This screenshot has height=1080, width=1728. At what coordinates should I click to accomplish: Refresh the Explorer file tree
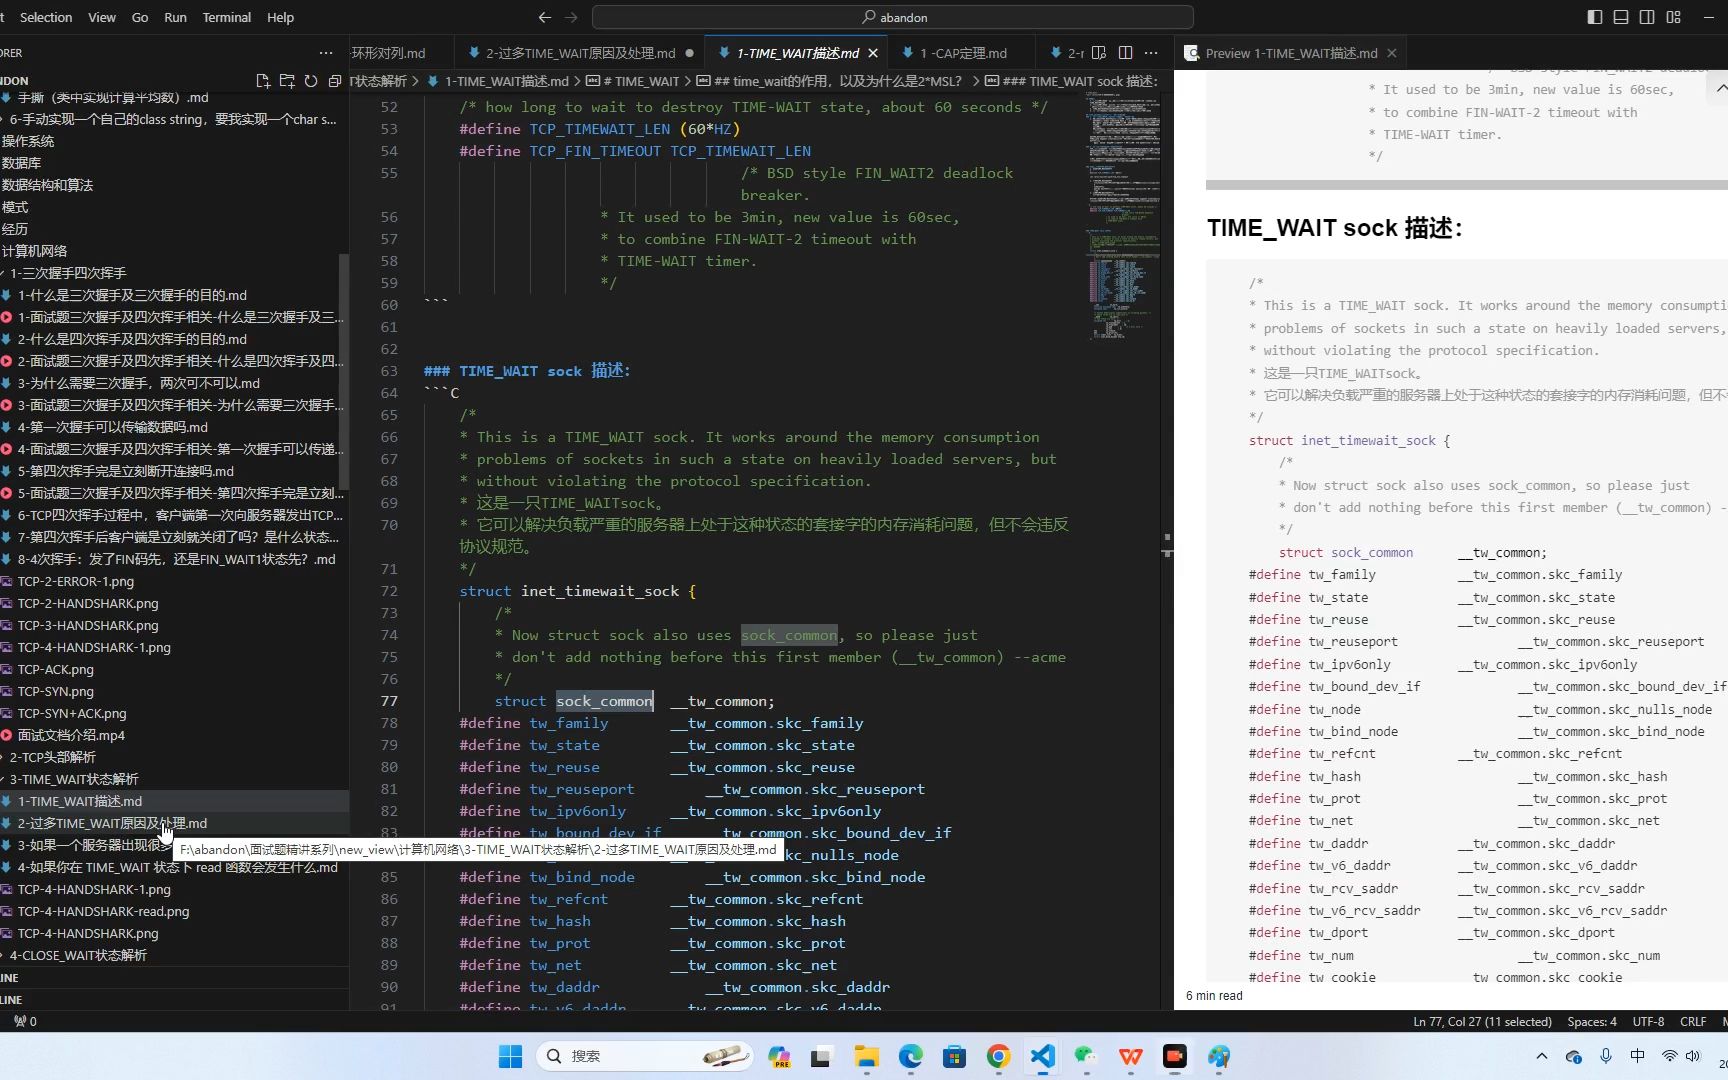(x=311, y=81)
